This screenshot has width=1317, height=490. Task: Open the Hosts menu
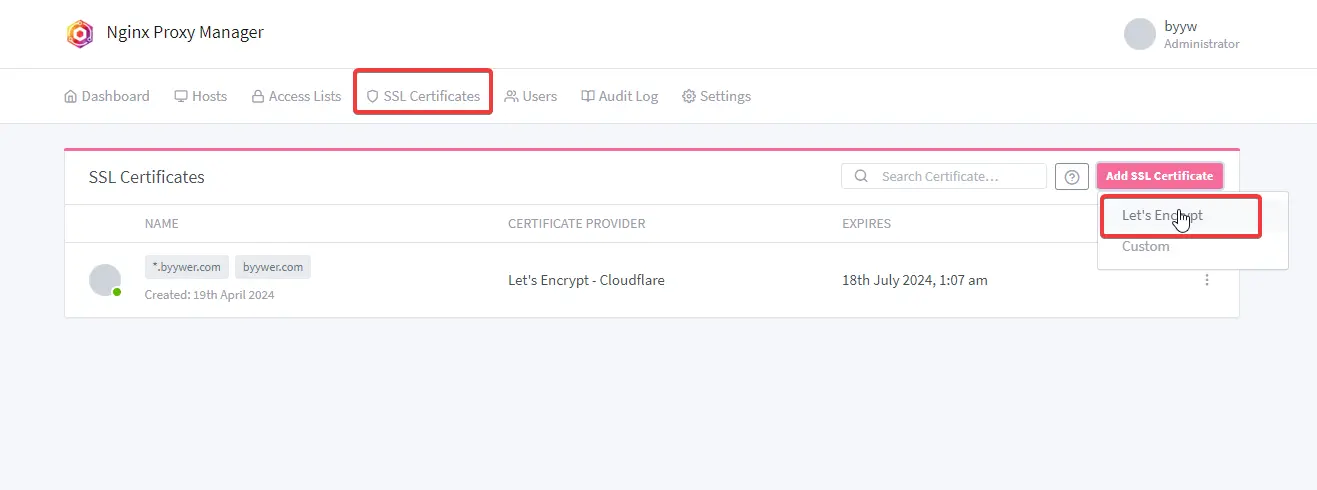(x=201, y=96)
